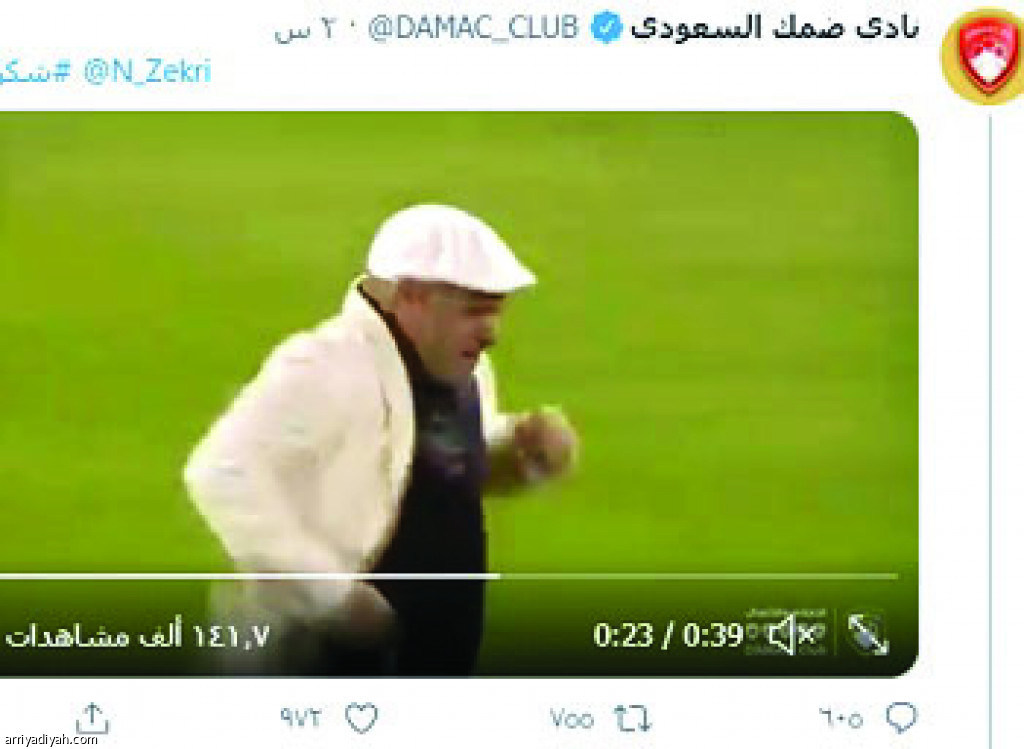Click the blue hashtag beside @N_Zekri

click(x=34, y=72)
